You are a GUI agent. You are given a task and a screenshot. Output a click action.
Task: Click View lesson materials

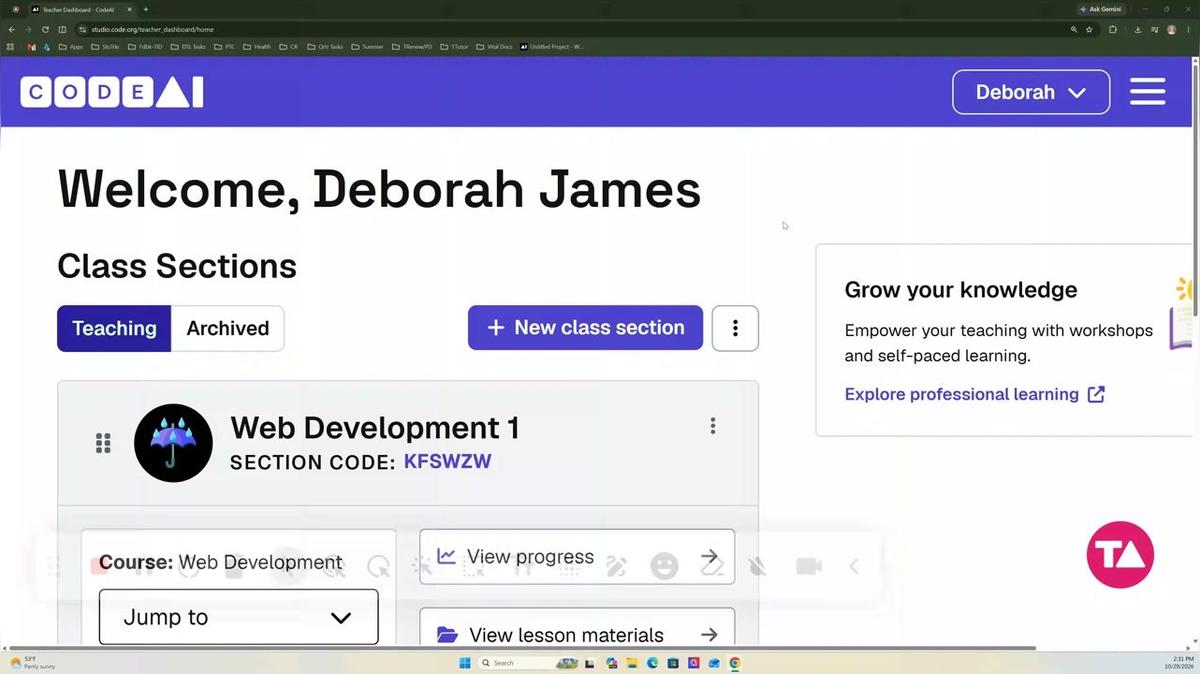click(577, 634)
